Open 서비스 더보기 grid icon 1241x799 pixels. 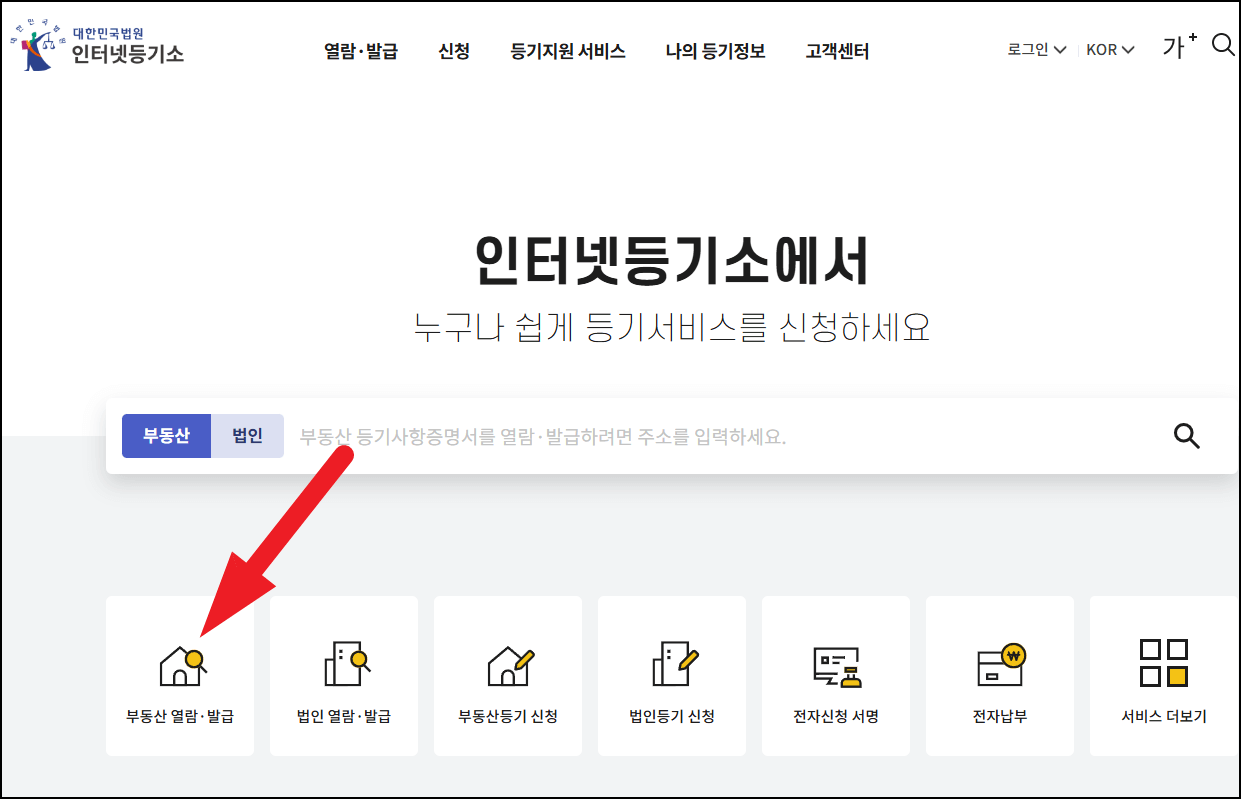coord(1164,663)
